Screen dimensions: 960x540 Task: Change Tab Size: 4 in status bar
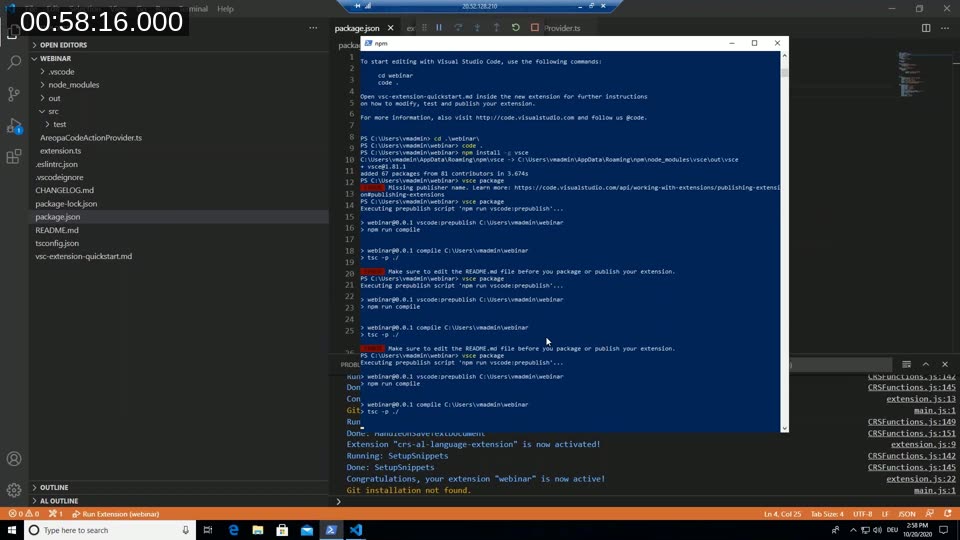827,514
